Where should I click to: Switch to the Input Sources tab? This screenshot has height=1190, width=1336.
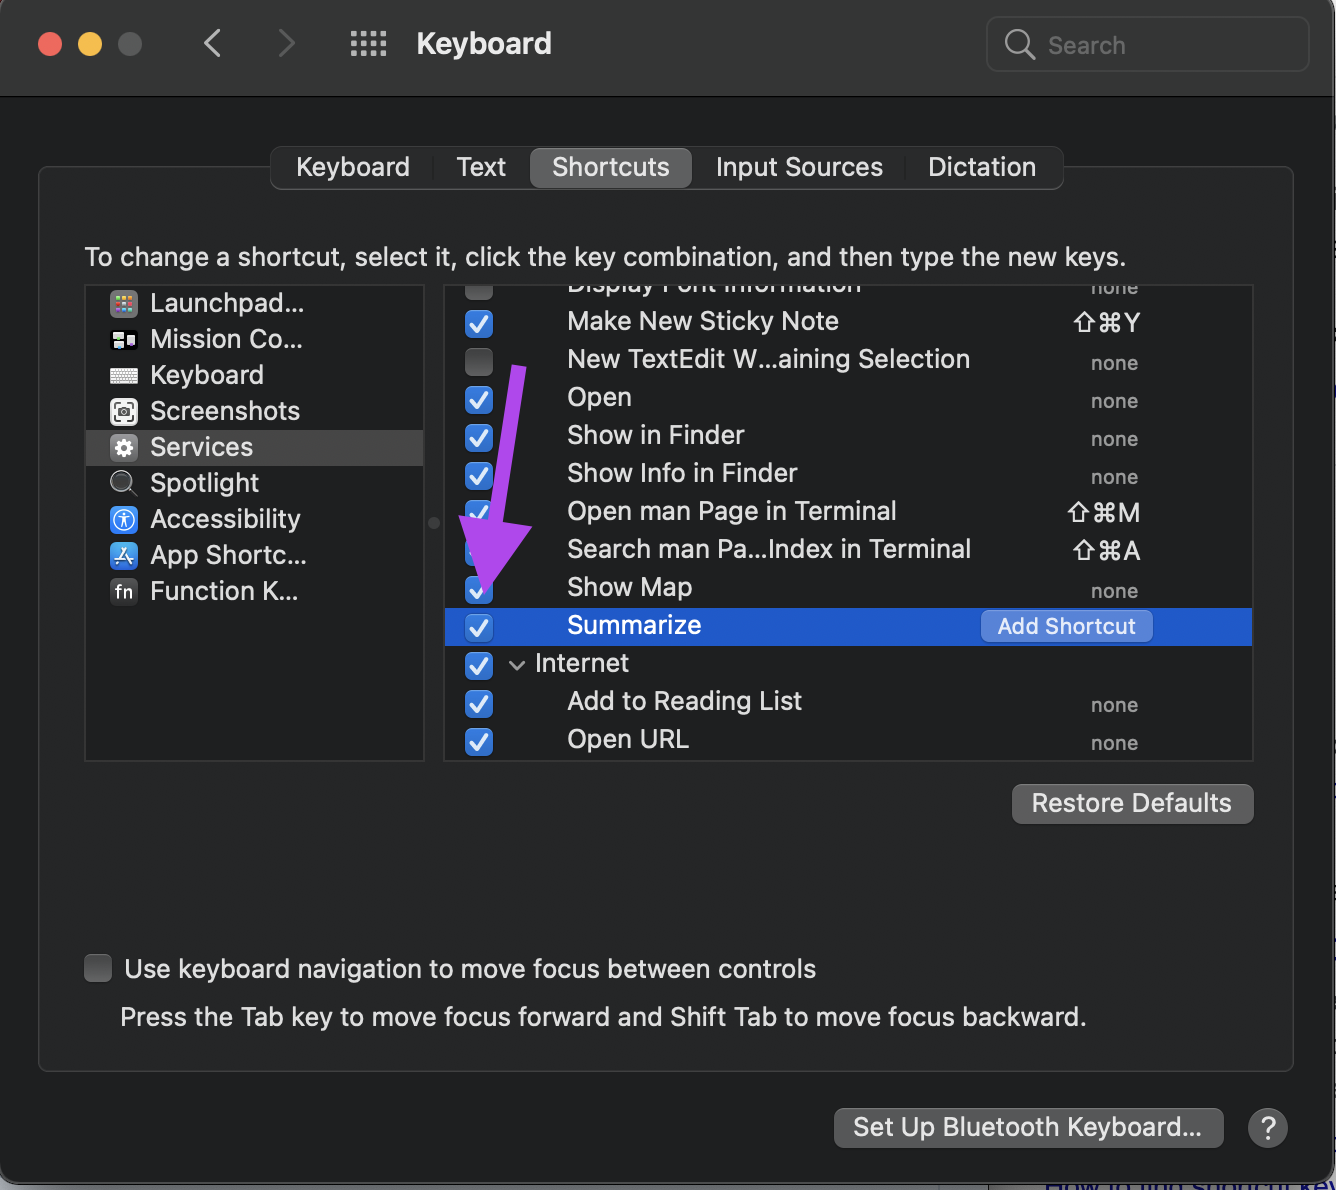799,167
